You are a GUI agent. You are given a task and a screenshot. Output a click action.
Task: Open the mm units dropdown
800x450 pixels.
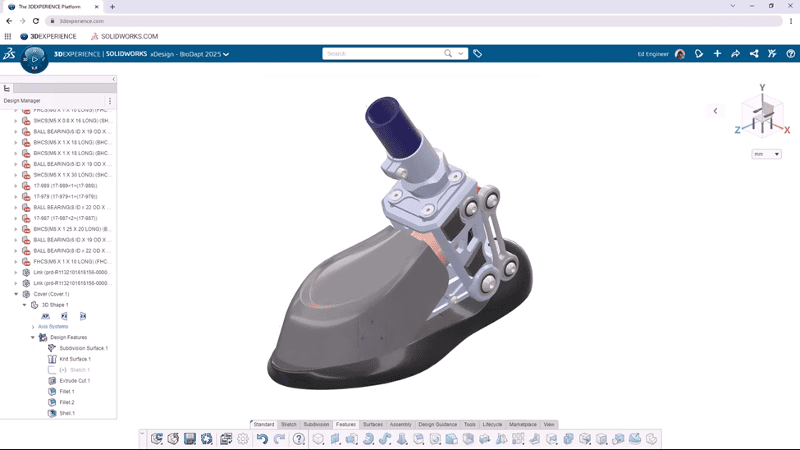pos(767,154)
